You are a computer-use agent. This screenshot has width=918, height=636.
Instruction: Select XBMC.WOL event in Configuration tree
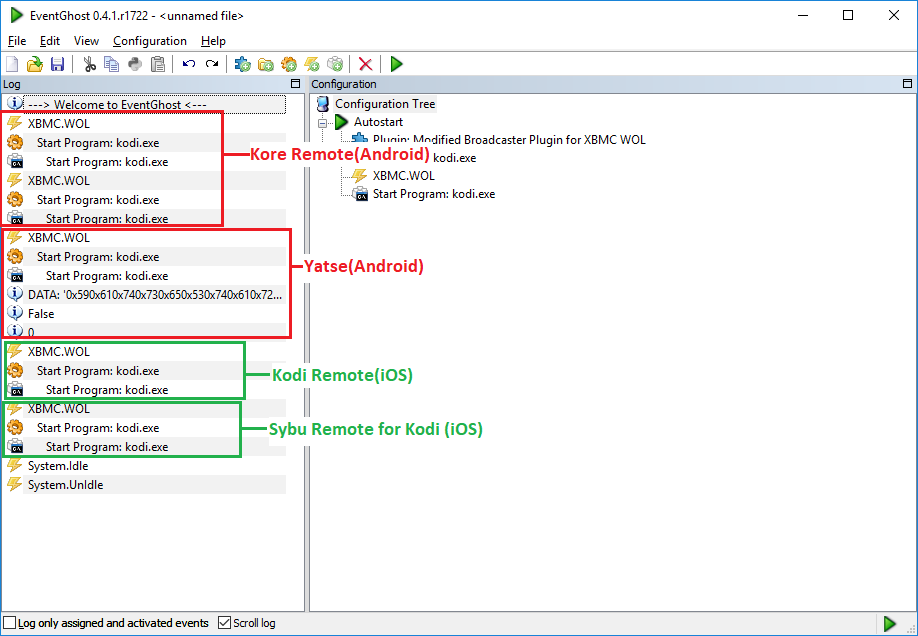click(403, 176)
